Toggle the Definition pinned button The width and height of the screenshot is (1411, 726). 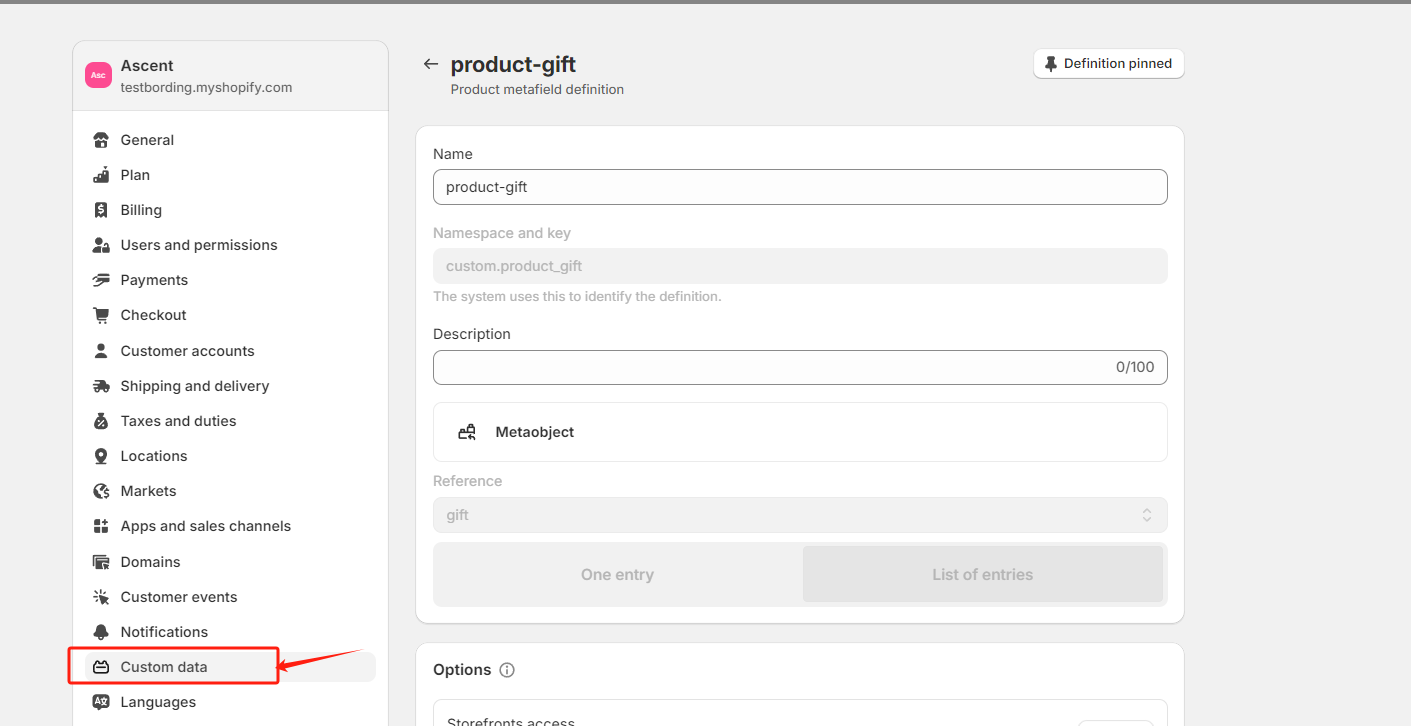coord(1108,64)
